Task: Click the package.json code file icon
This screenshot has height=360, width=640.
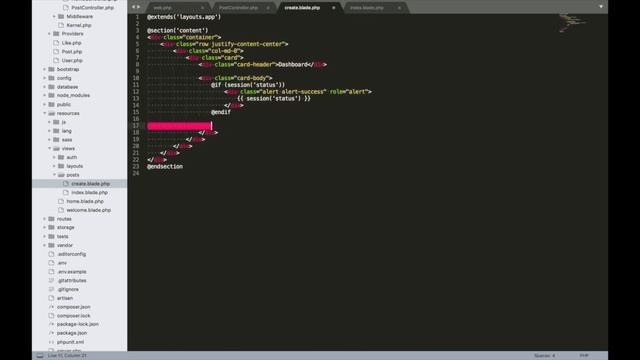Action: [51, 333]
